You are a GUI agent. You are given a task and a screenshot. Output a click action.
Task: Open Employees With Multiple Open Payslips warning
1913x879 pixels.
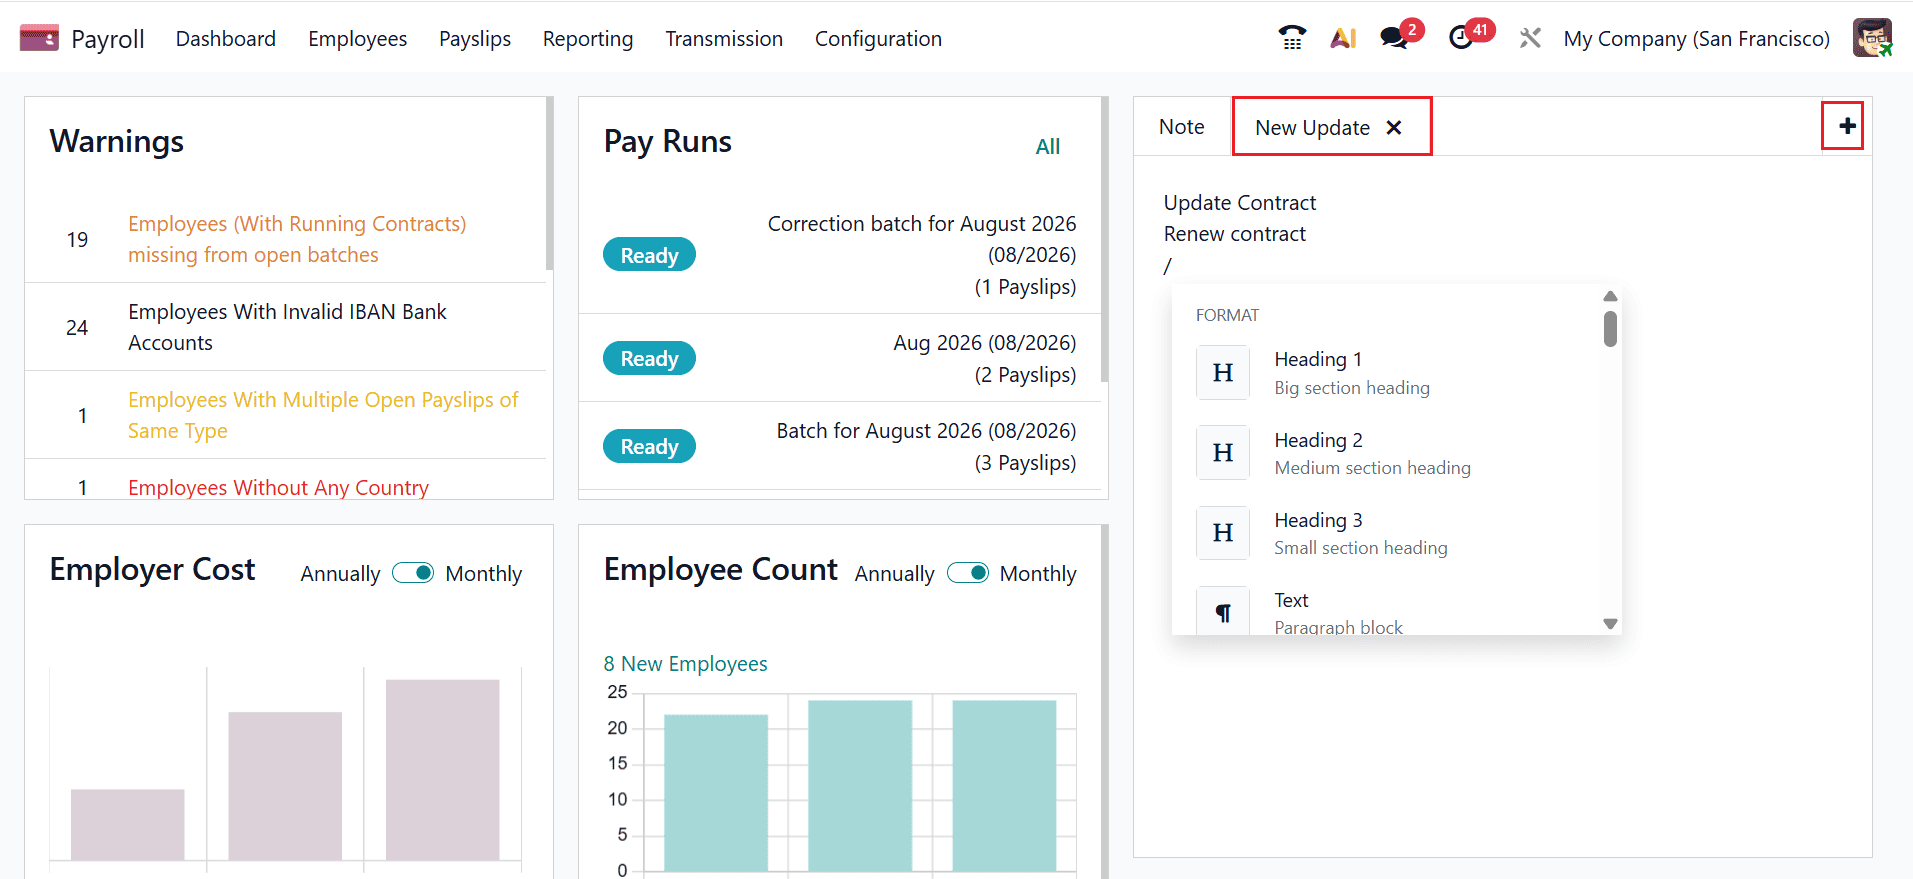pos(323,415)
